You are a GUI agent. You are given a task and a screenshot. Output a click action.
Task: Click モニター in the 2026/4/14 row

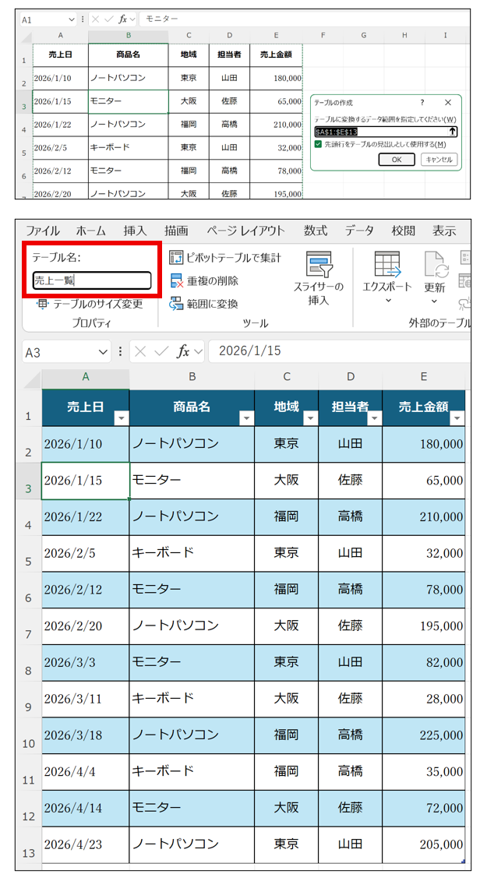[192, 808]
